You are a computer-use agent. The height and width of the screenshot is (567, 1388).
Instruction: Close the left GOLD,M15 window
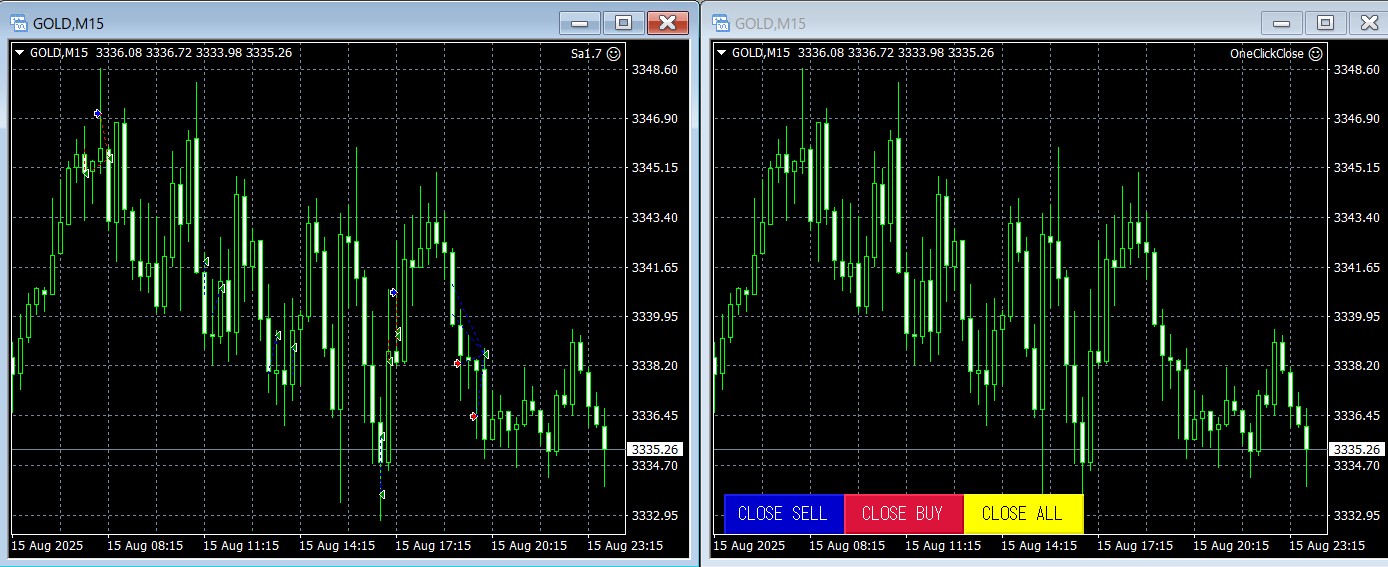pos(668,23)
